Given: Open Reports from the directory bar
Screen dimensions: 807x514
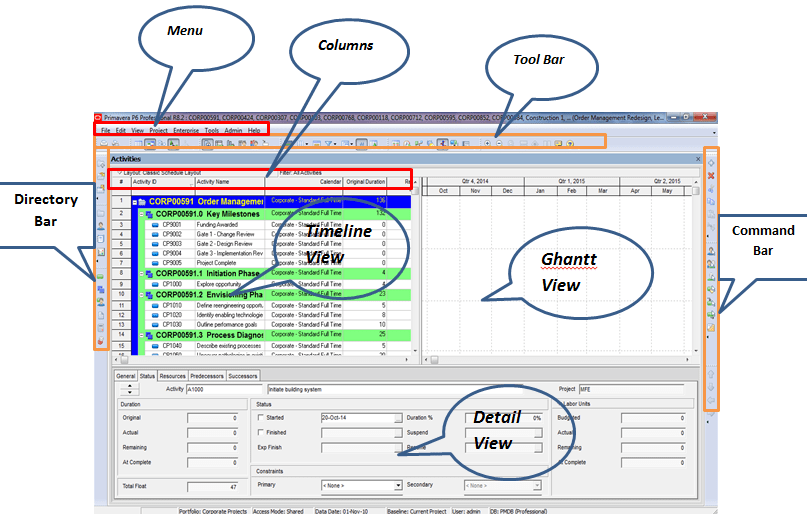Looking at the screenshot, I should 101,239.
